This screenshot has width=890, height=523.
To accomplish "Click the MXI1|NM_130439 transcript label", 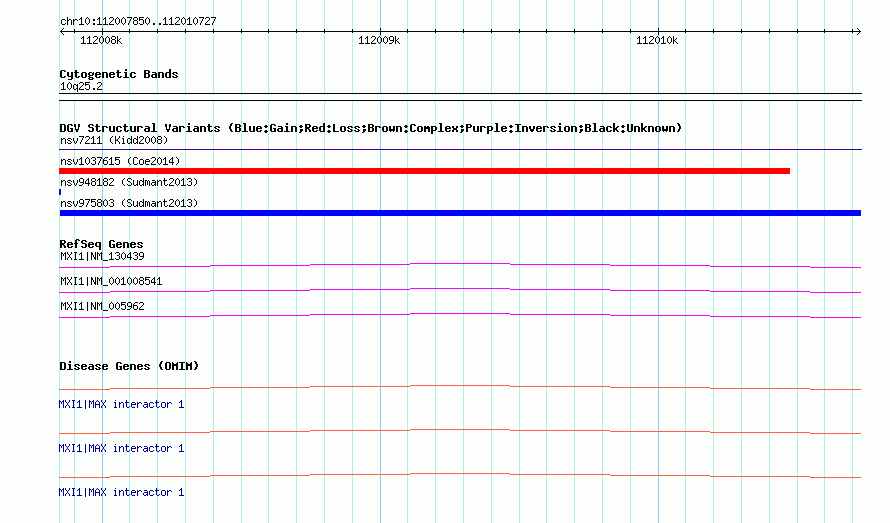I will click(102, 256).
